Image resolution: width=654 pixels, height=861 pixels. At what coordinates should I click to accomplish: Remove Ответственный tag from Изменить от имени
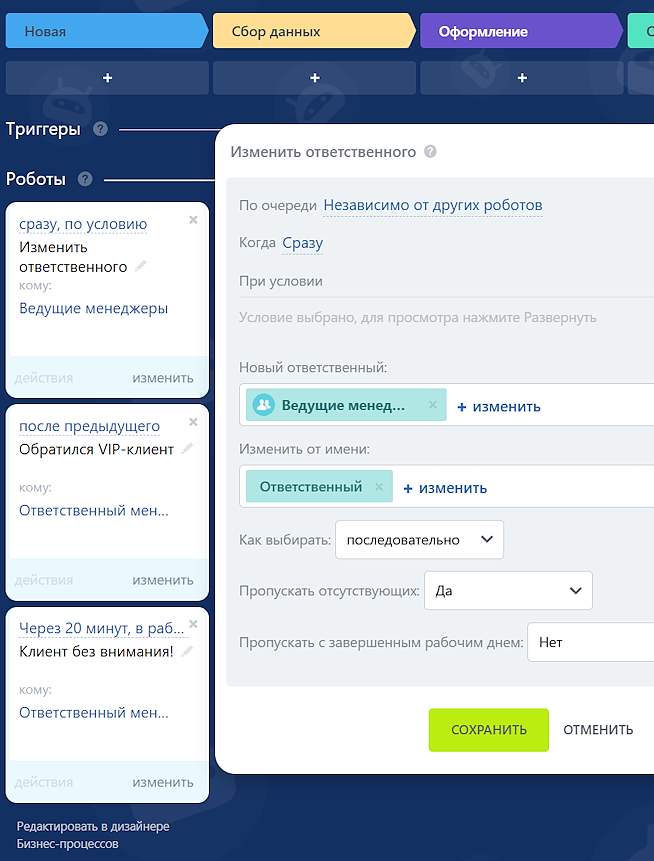tap(379, 487)
